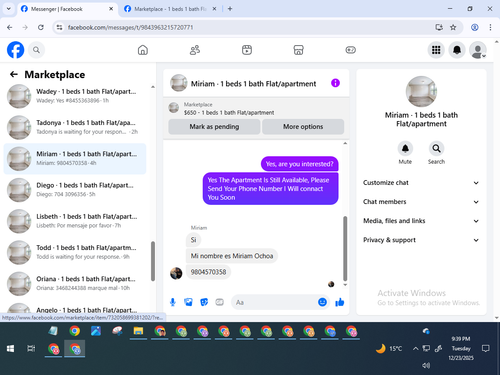Image resolution: width=500 pixels, height=375 pixels.
Task: Bookmark this page with the star
Action: [x=453, y=27]
